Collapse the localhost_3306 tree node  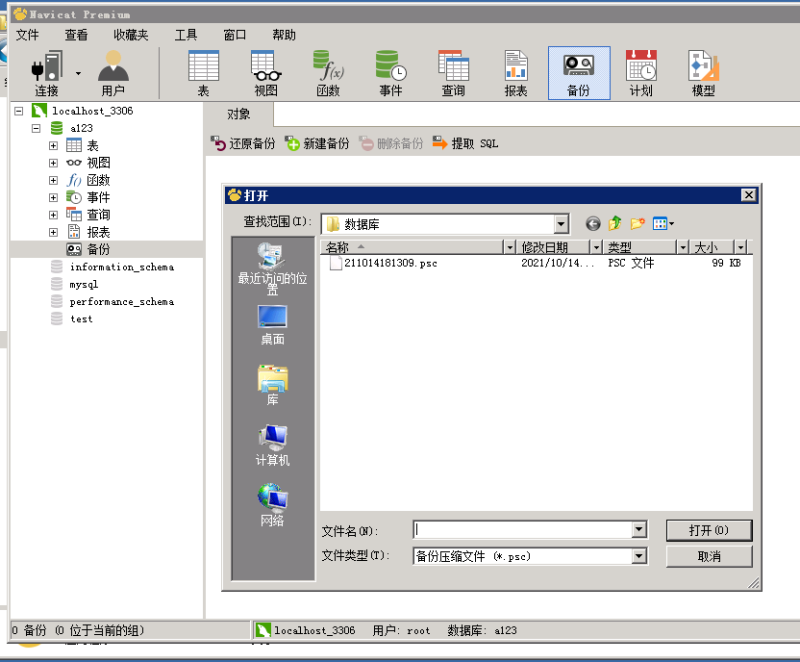tap(19, 111)
